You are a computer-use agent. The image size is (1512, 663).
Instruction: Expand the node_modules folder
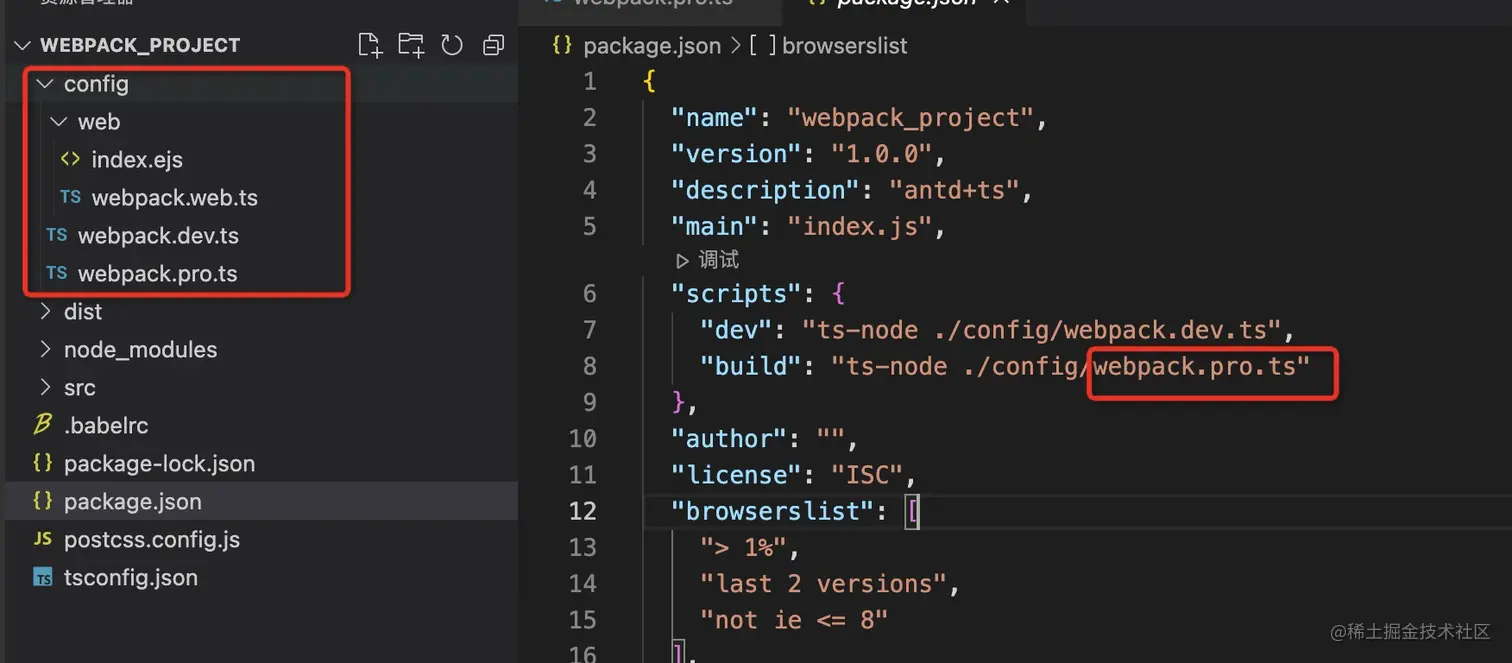pyautogui.click(x=44, y=350)
